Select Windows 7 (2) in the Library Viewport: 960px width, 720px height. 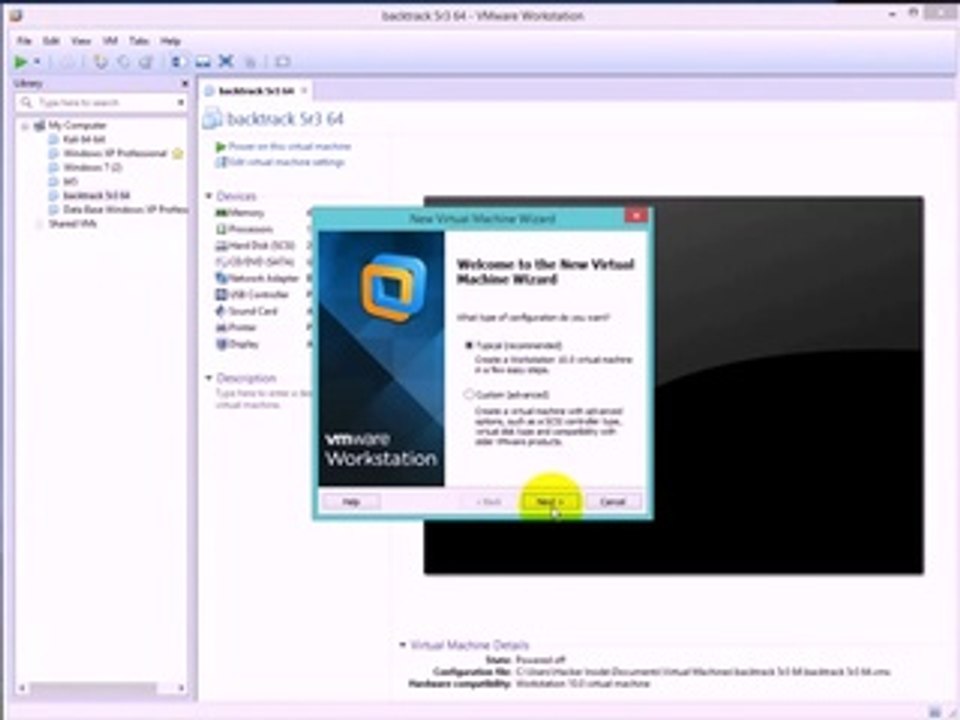92,167
